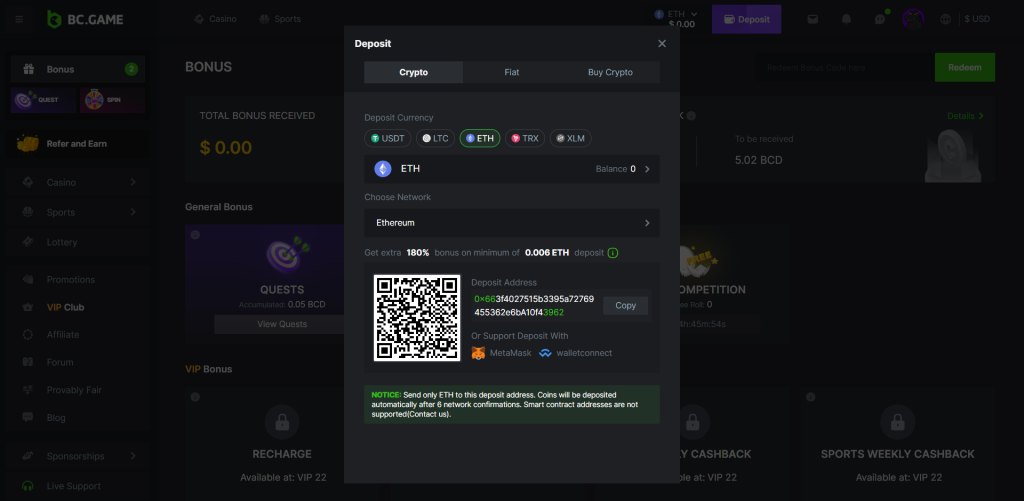The height and width of the screenshot is (501, 1024).
Task: Open Bonus in the sidebar
Action: tap(77, 69)
